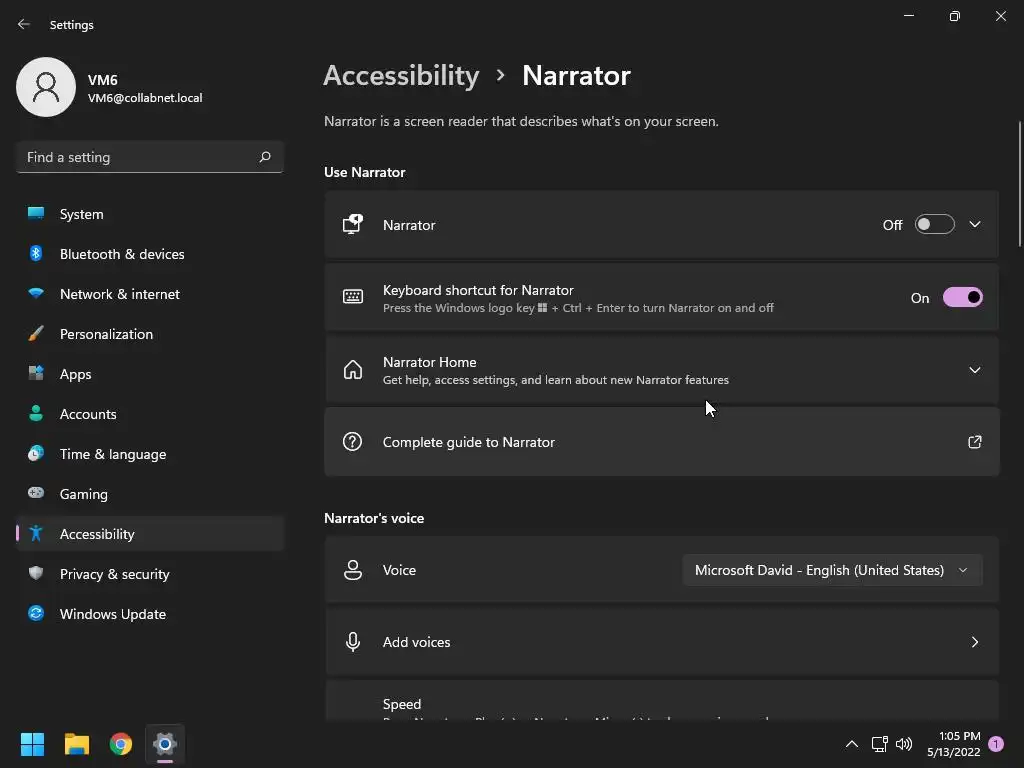Click the volume icon in system tray

pyautogui.click(x=904, y=744)
